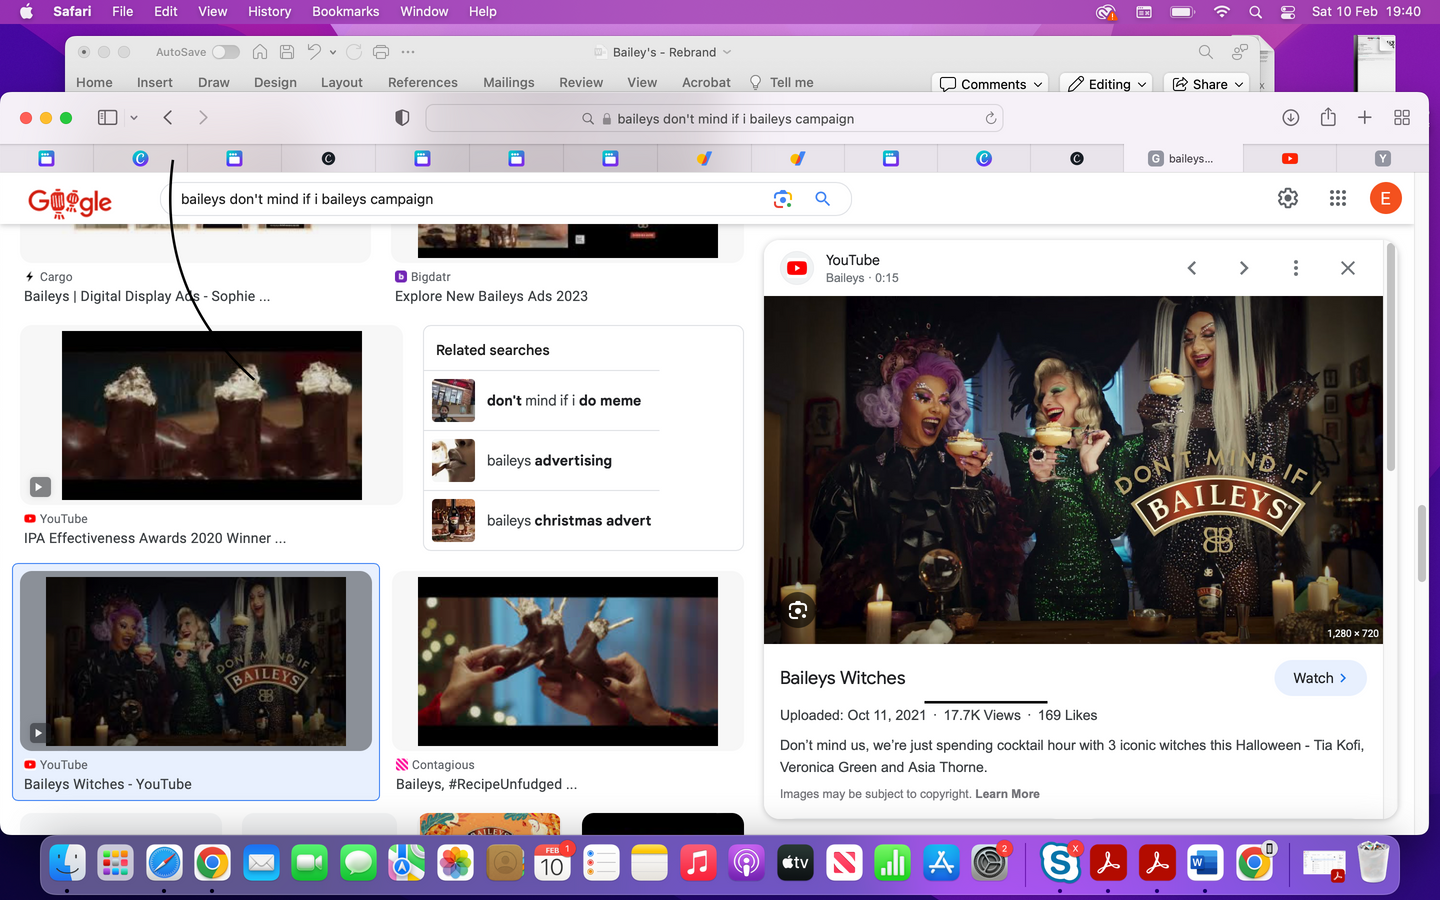The height and width of the screenshot is (900, 1440).
Task: Switch to the Design ribbon tab in Word
Action: coord(275,83)
